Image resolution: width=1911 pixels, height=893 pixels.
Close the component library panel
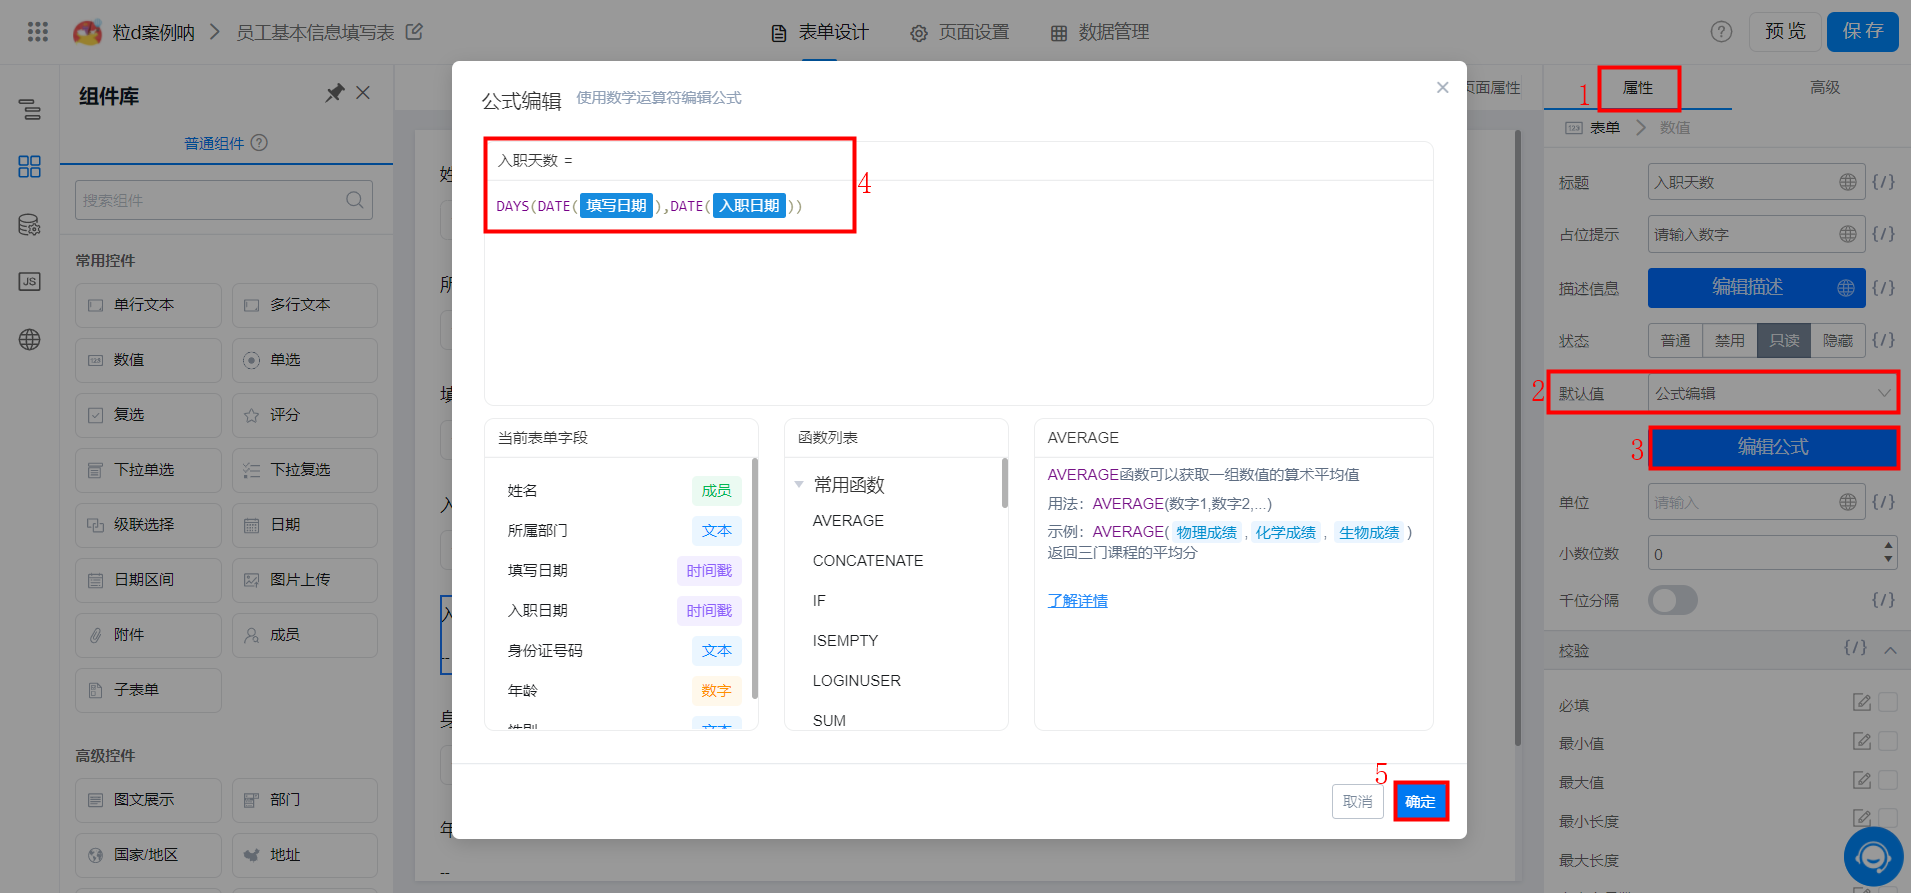(363, 93)
